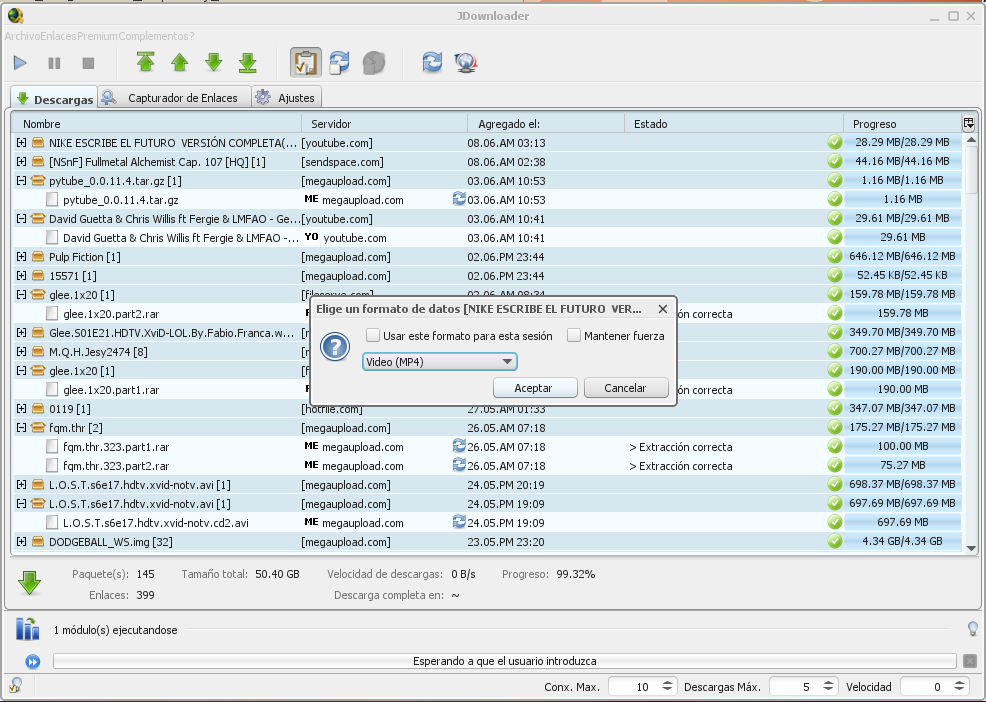This screenshot has height=702, width=986.
Task: Click the blue fast-forward icon by progress bar
Action: click(x=33, y=661)
